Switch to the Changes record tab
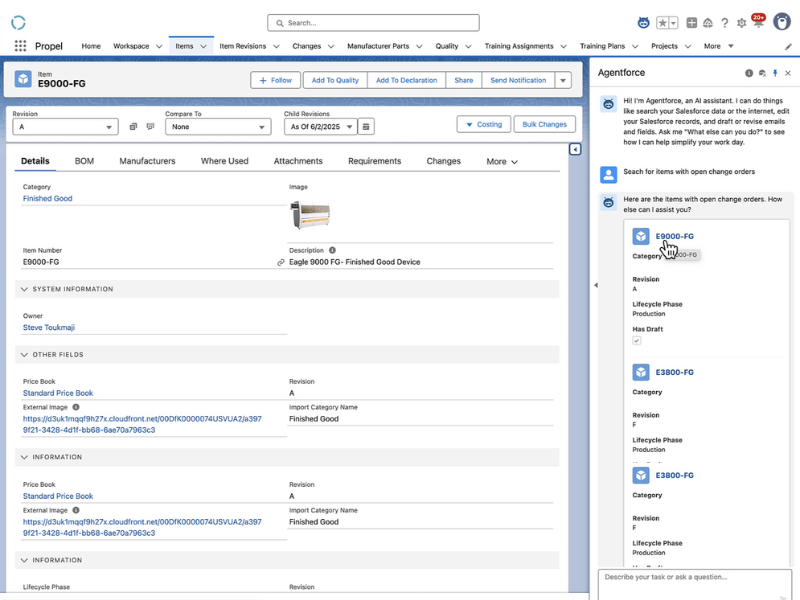The height and width of the screenshot is (600, 800). coord(443,161)
